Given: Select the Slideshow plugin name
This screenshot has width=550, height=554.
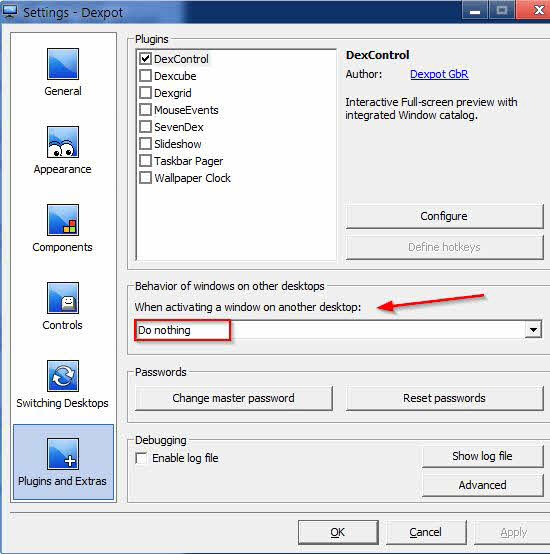Looking at the screenshot, I should click(178, 144).
